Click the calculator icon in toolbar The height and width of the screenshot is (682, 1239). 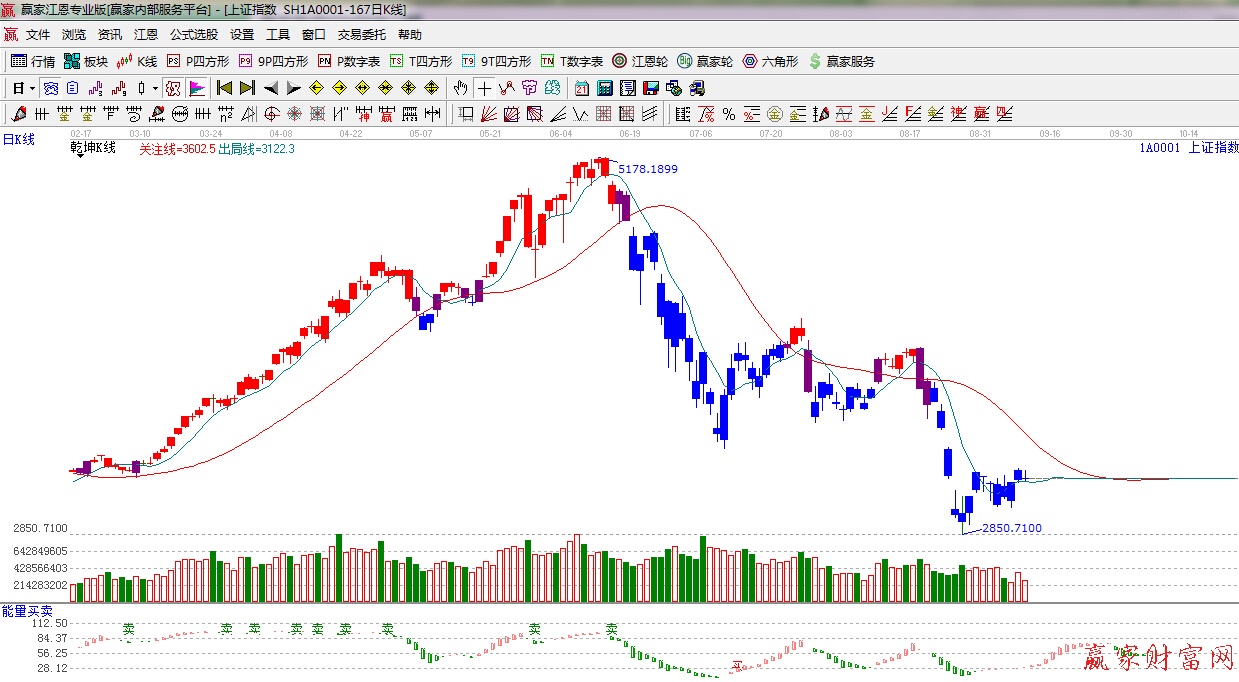[x=604, y=88]
